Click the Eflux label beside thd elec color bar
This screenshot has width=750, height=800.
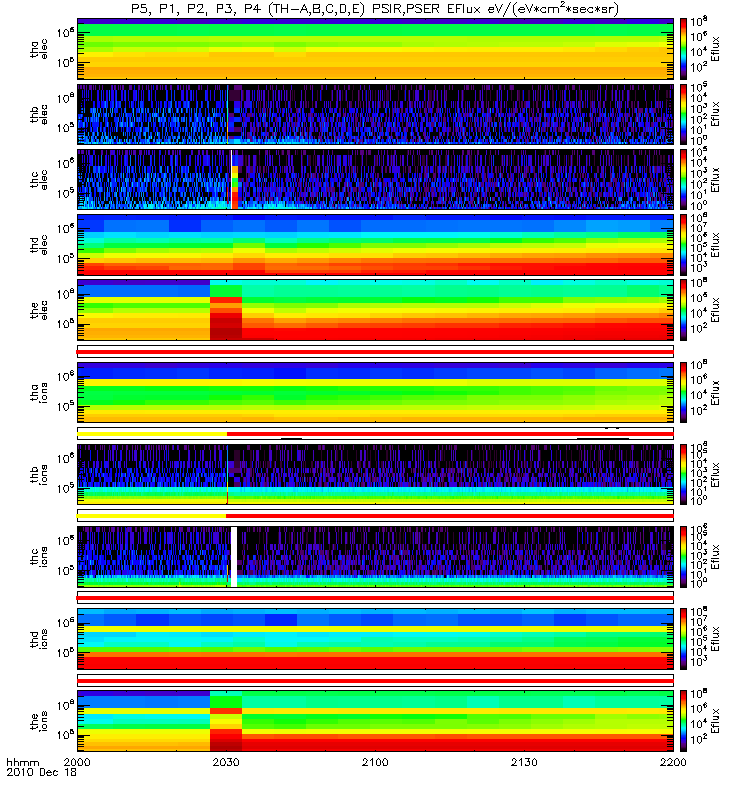[x=715, y=245]
